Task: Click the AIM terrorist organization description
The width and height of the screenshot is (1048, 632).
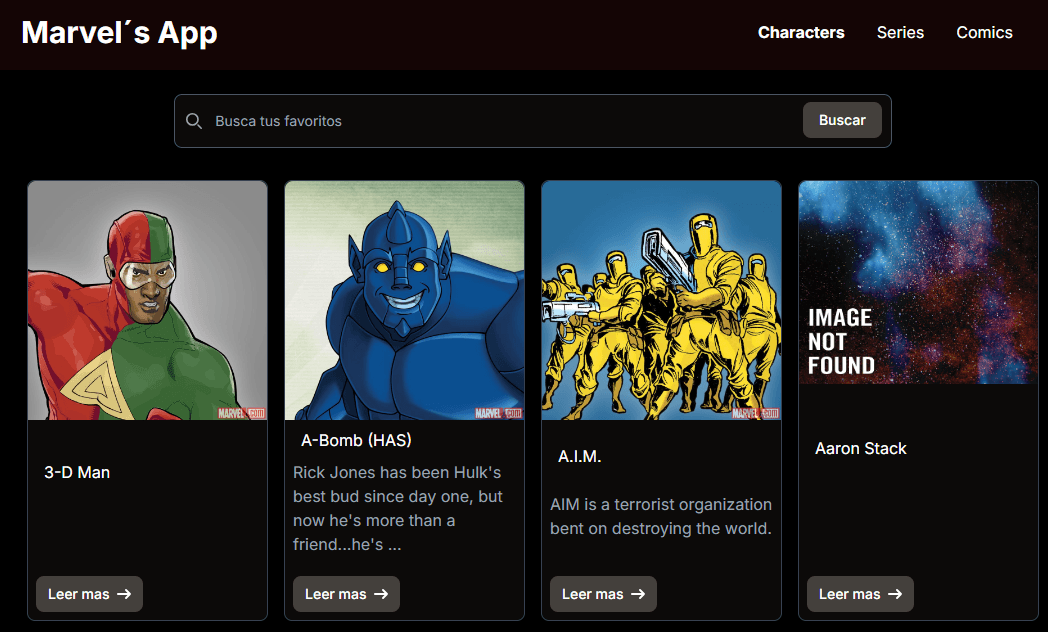Action: (x=661, y=516)
